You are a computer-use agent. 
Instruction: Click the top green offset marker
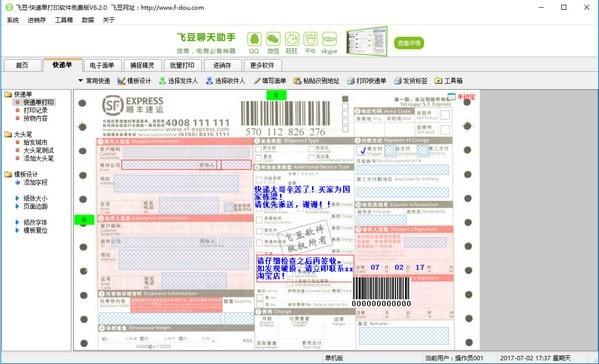276,95
